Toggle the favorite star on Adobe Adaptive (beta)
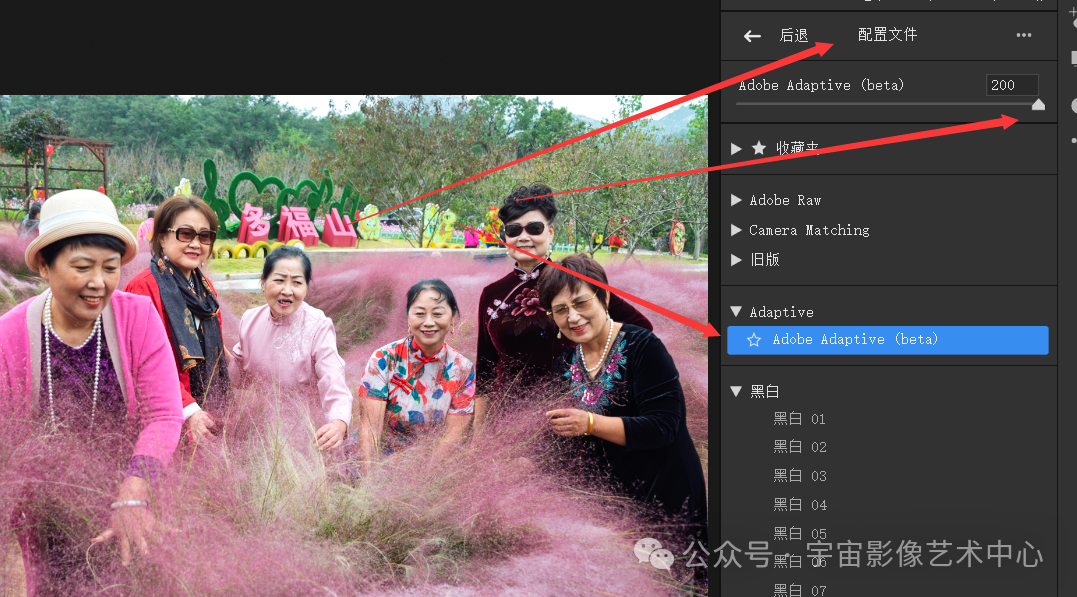This screenshot has height=597, width=1077. pyautogui.click(x=754, y=340)
